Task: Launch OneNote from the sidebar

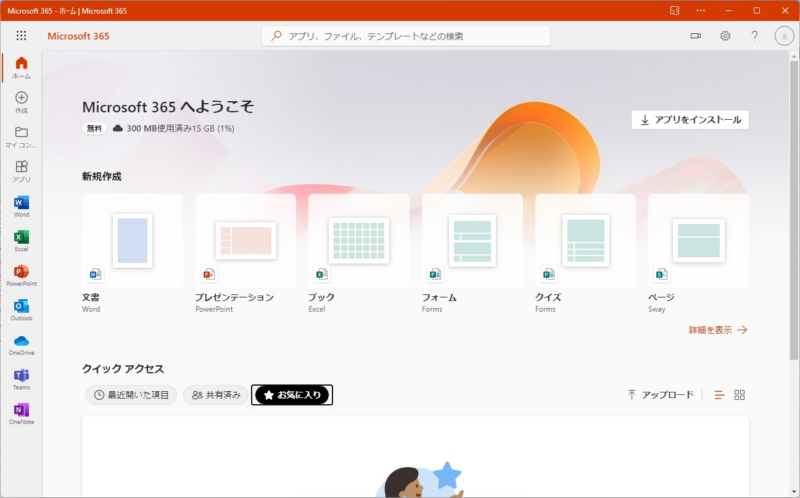Action: 21,413
